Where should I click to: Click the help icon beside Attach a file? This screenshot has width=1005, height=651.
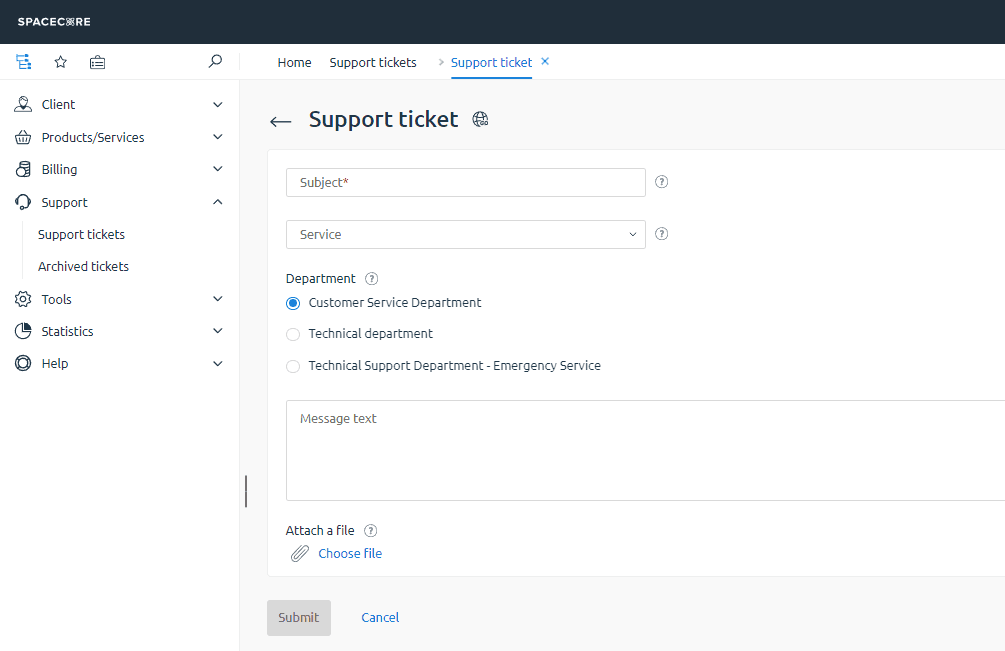click(x=370, y=531)
